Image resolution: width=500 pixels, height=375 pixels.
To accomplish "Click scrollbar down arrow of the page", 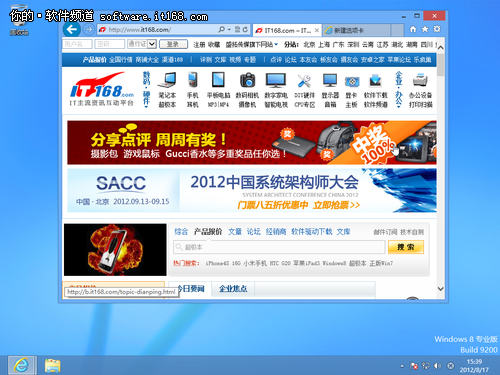I will point(441,289).
